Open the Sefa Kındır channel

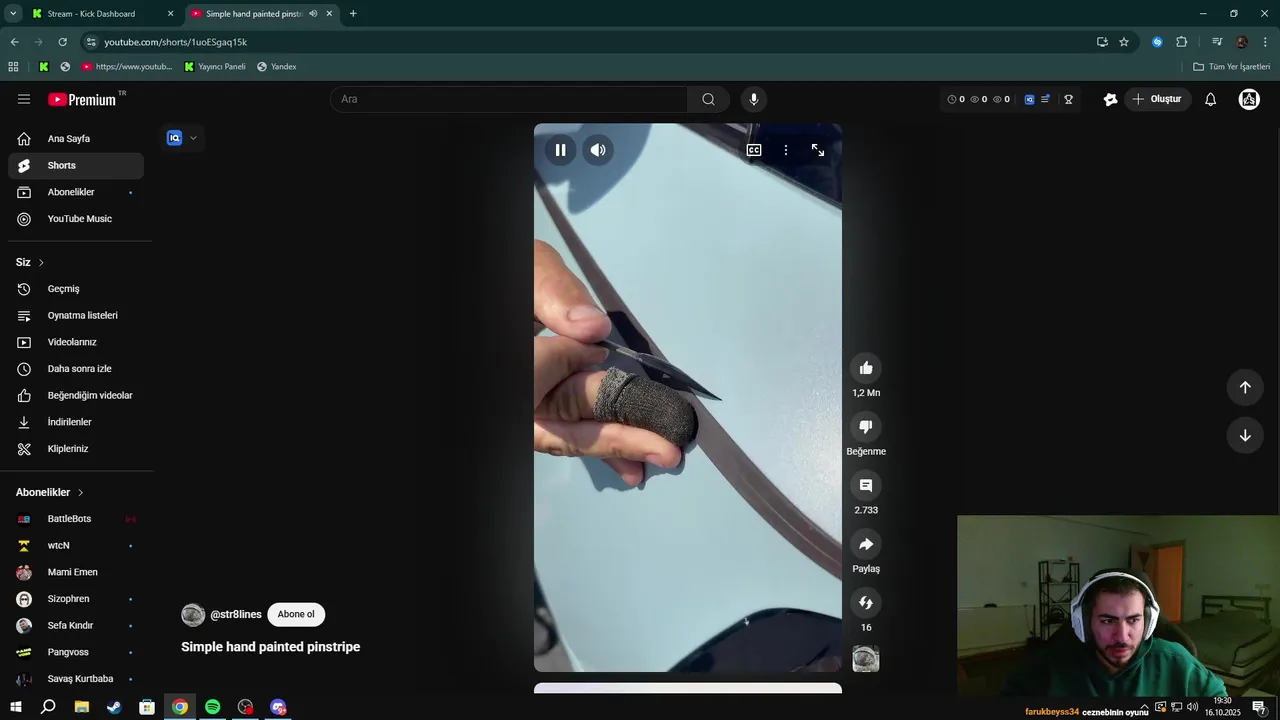(x=76, y=625)
